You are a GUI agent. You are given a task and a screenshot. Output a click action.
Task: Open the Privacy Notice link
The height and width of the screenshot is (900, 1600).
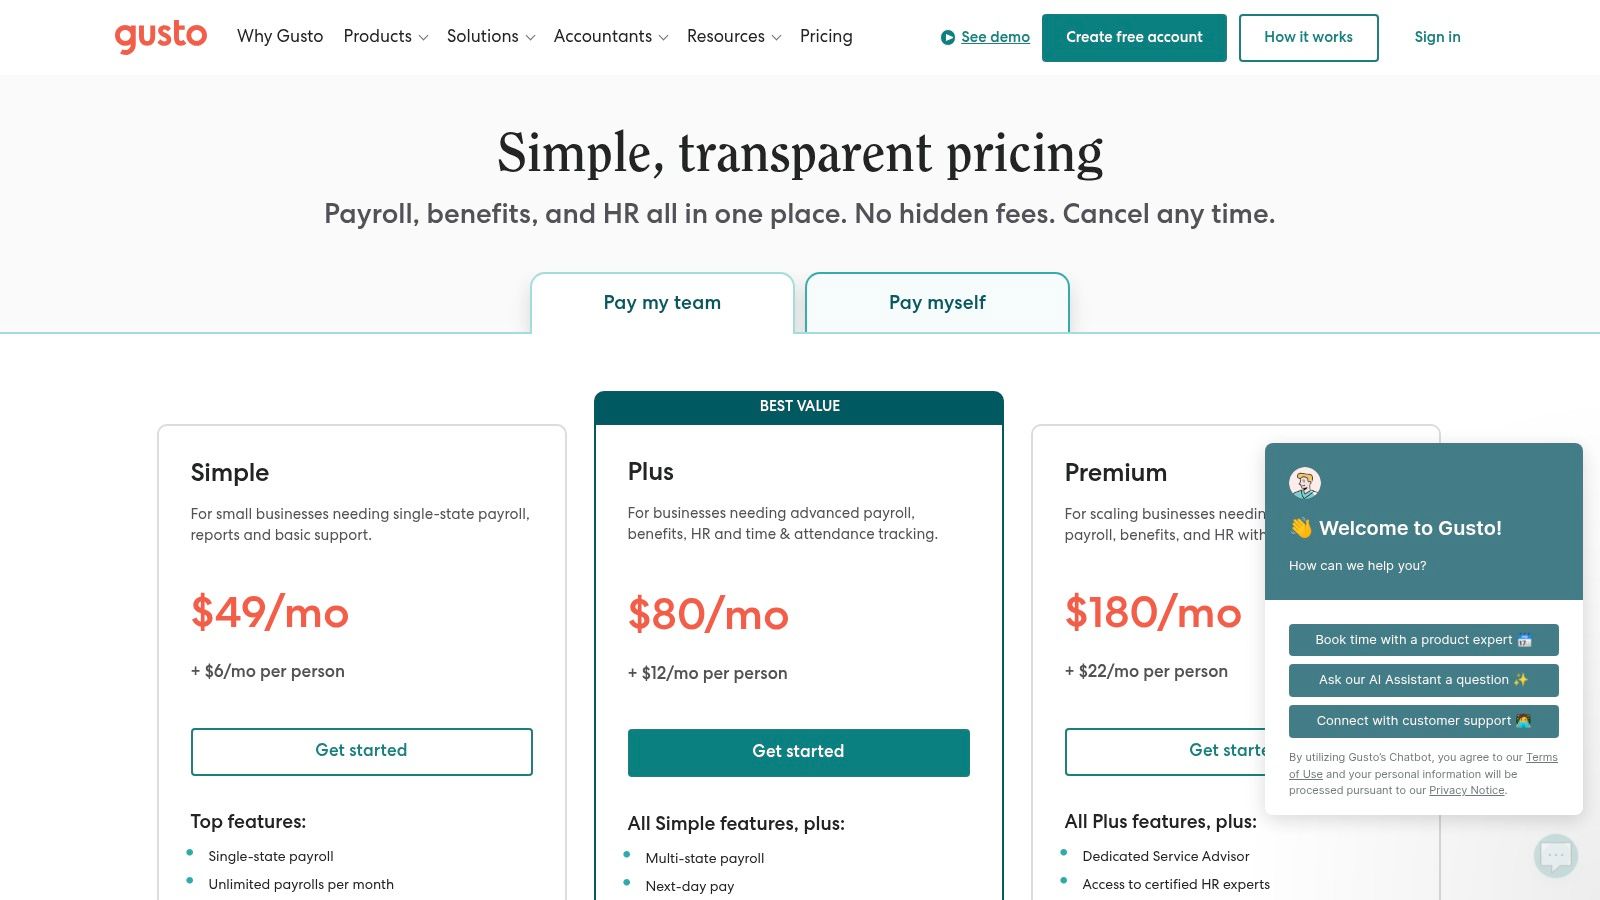click(x=1466, y=790)
